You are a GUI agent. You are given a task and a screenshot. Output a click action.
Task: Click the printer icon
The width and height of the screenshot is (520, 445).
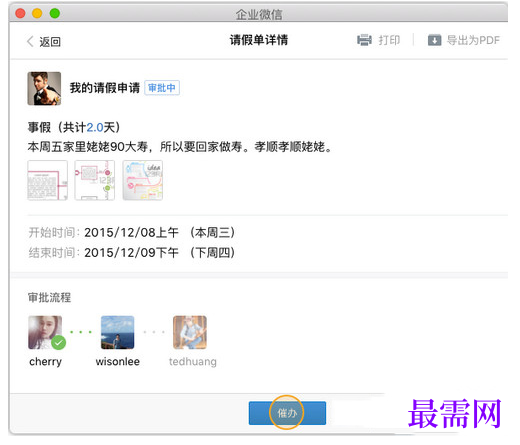pyautogui.click(x=364, y=40)
